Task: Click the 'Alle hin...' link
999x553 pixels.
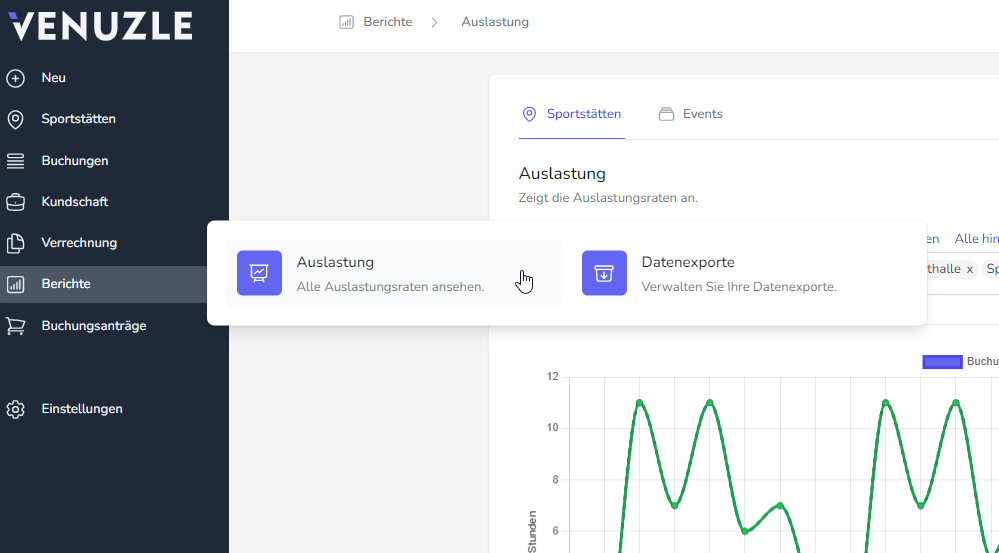Action: click(x=976, y=239)
